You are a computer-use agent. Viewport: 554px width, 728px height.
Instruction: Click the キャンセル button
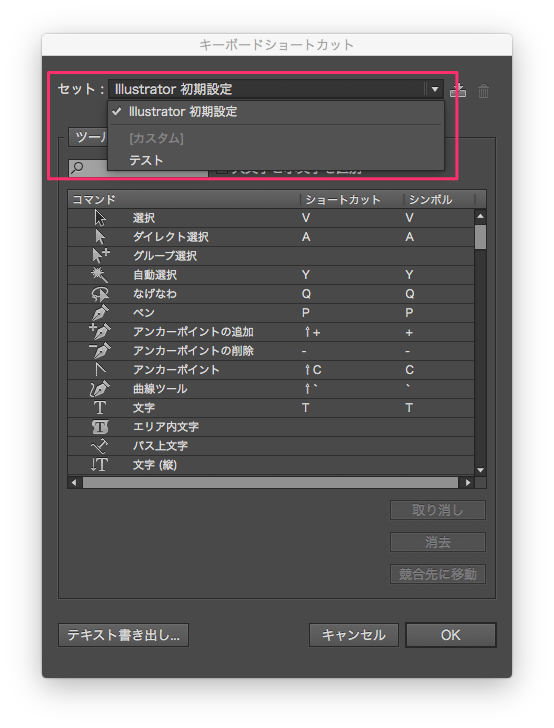tap(354, 635)
